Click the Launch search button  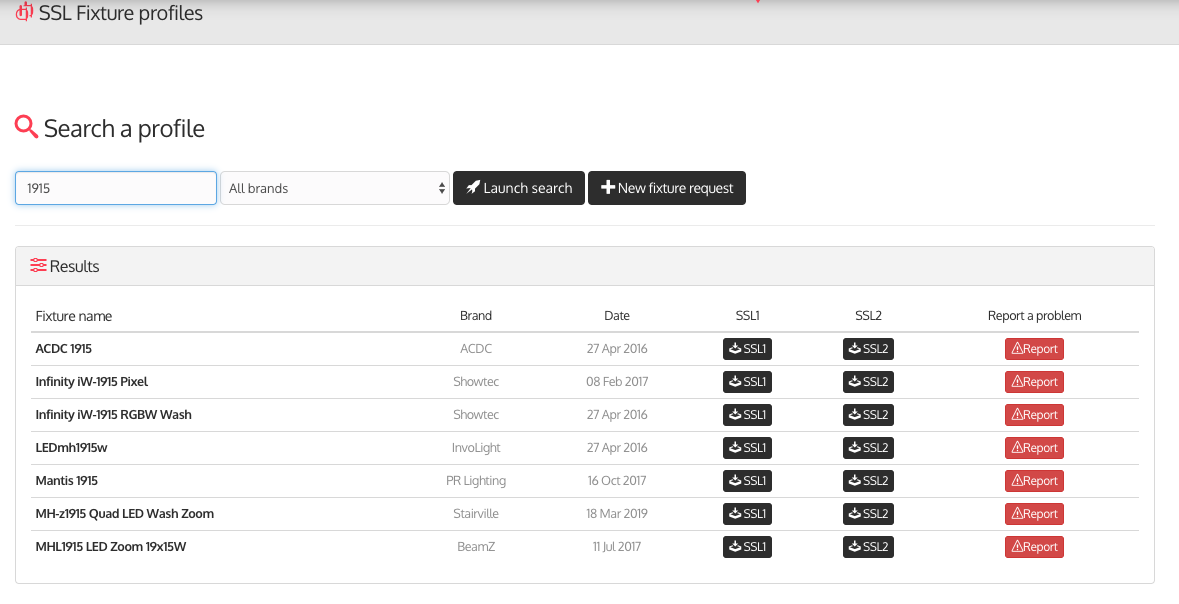519,188
